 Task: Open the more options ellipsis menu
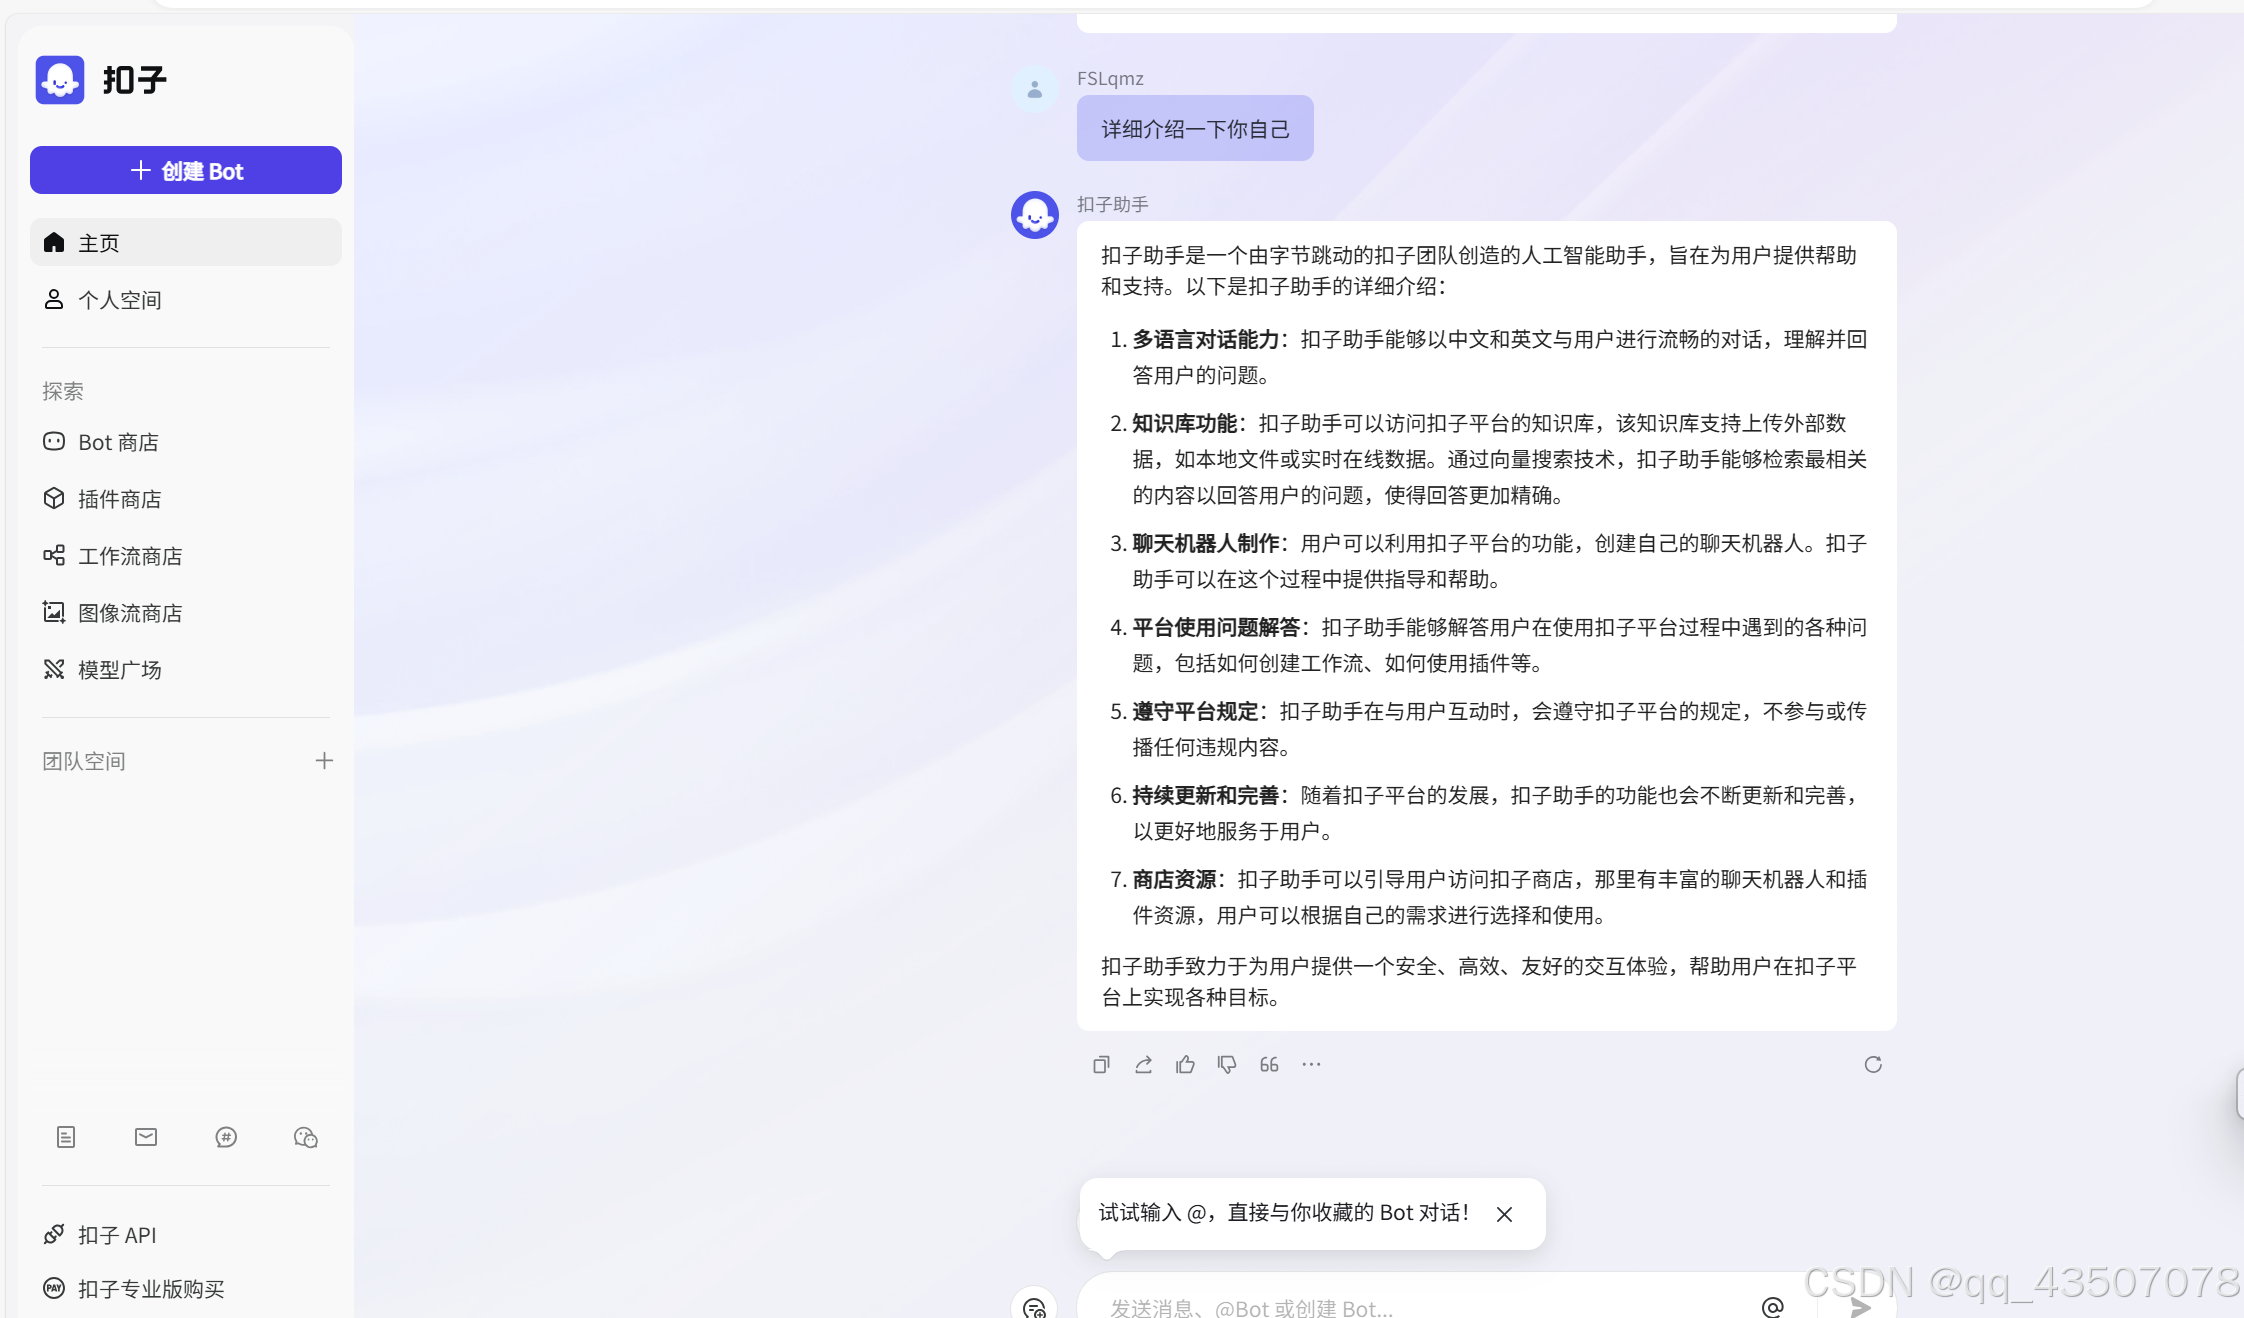(x=1311, y=1065)
